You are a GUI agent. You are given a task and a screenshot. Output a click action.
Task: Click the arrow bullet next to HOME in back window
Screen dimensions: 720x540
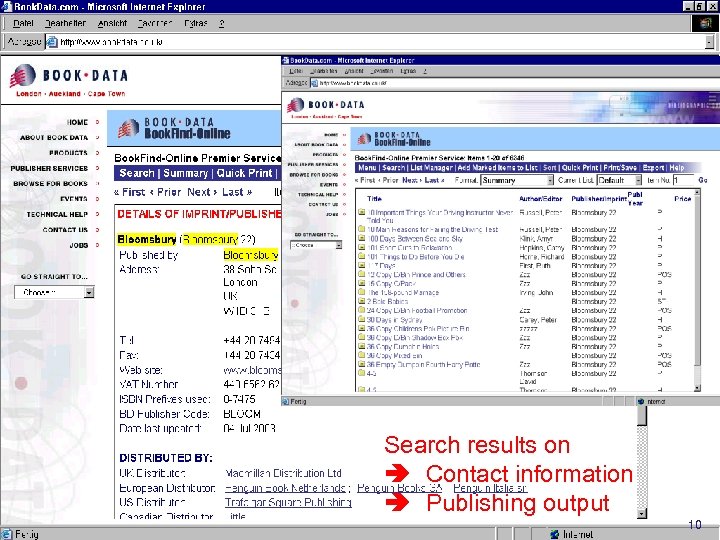click(x=97, y=122)
